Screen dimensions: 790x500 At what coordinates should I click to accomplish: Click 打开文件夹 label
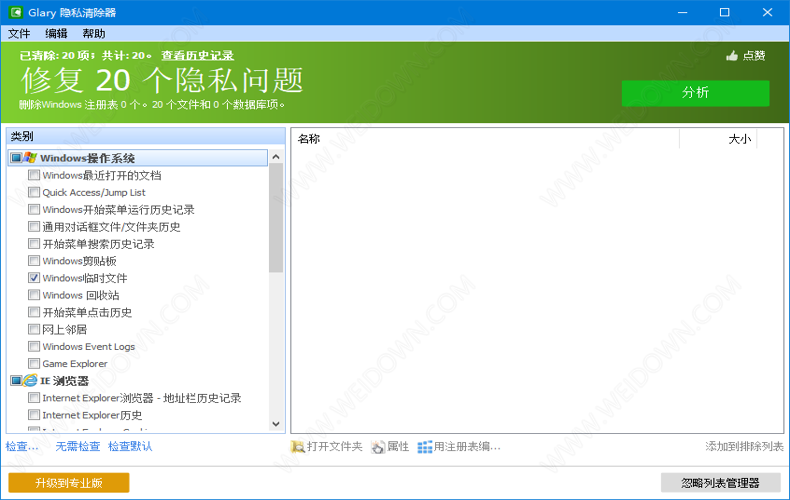[x=335, y=446]
